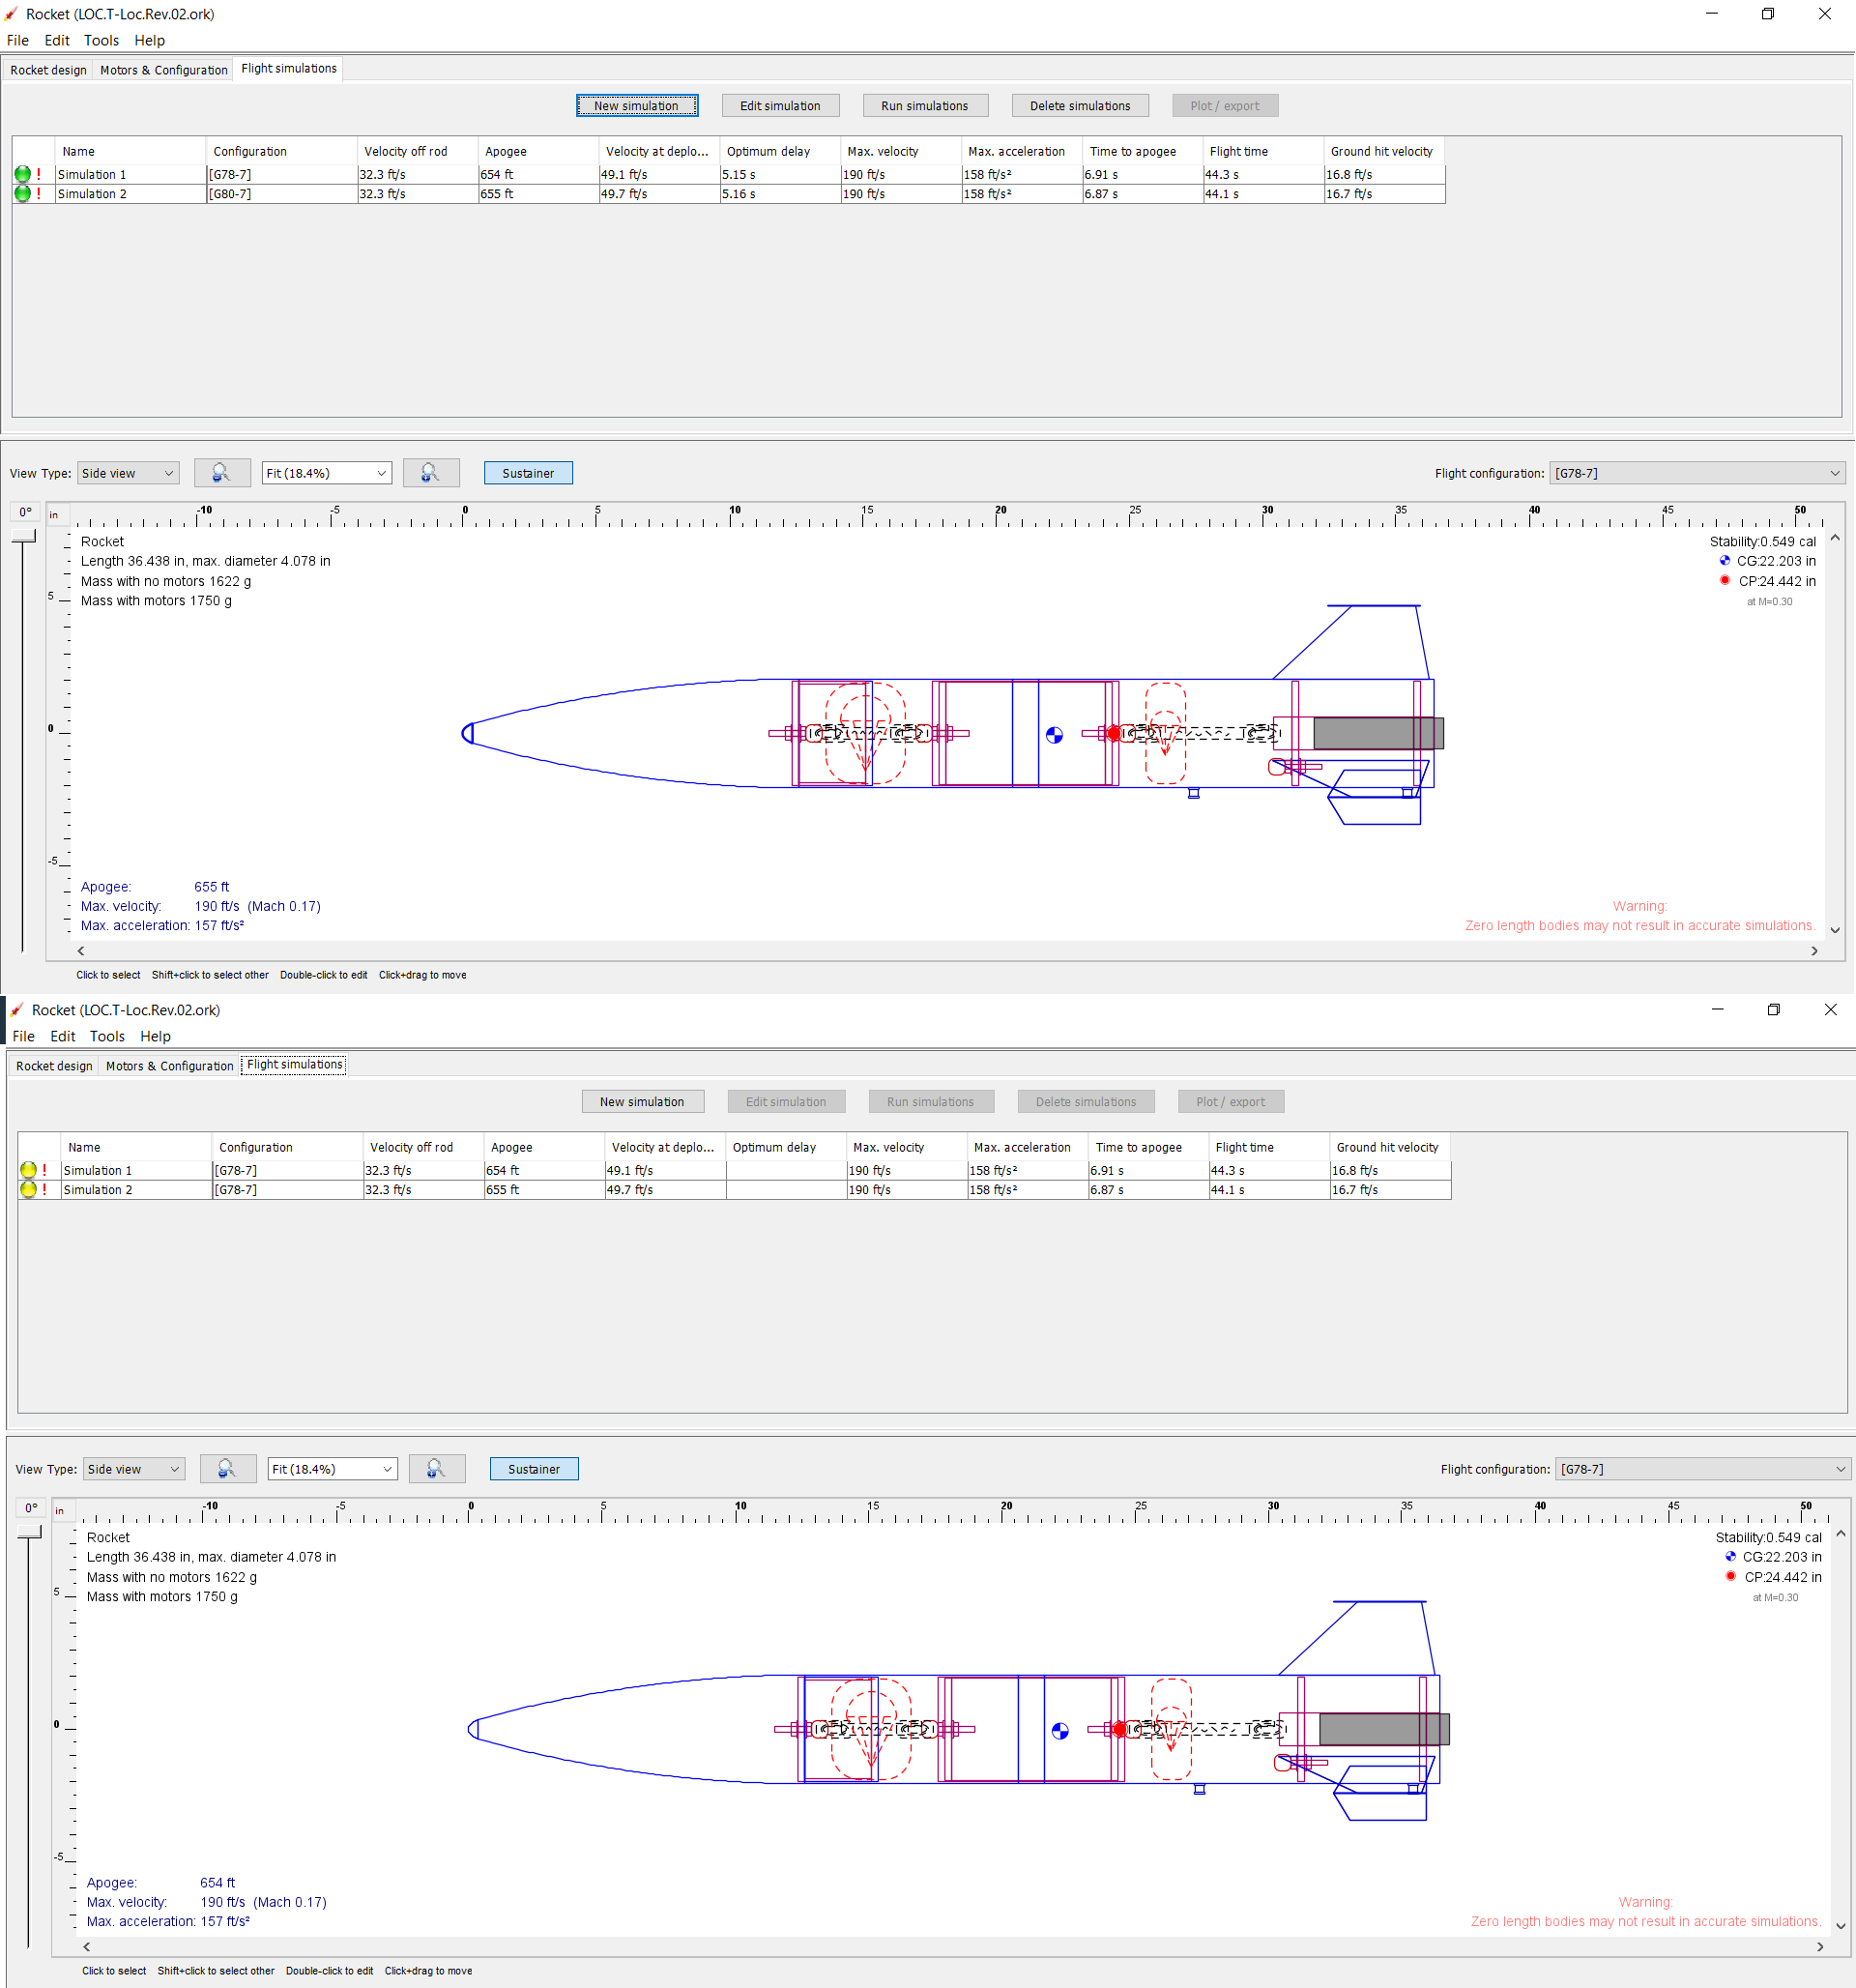
Task: Select Simulation 1 in the lower window list
Action: click(135, 1170)
